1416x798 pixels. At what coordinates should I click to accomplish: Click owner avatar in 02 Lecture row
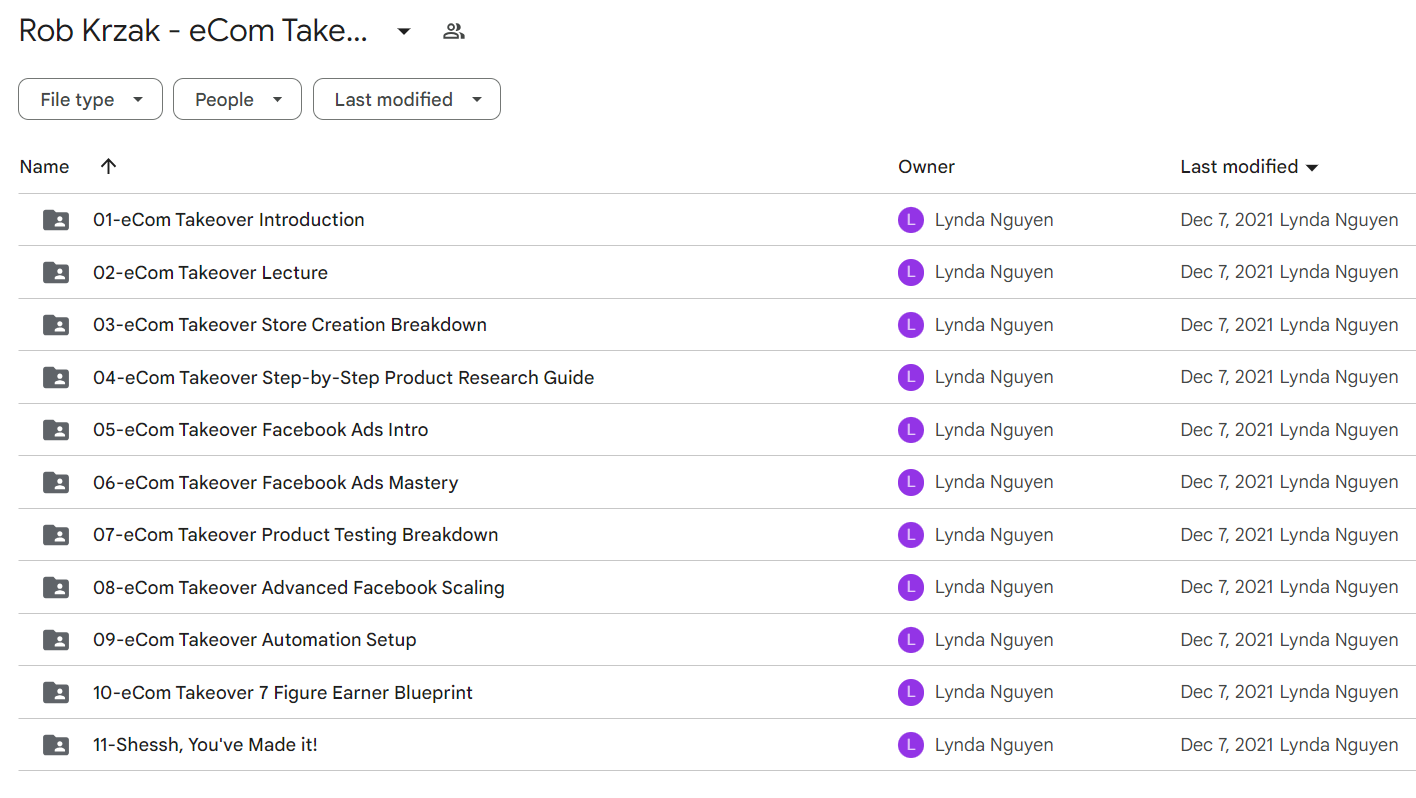(x=911, y=272)
